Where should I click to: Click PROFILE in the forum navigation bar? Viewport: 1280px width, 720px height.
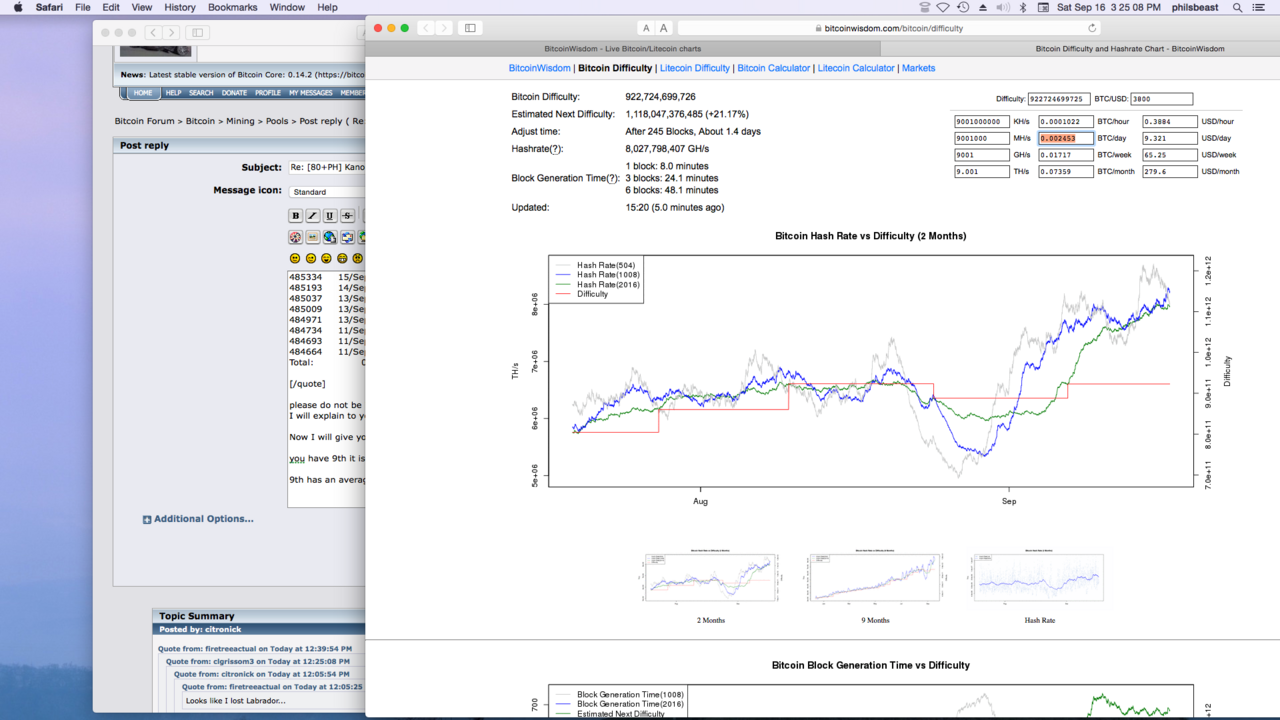click(268, 93)
